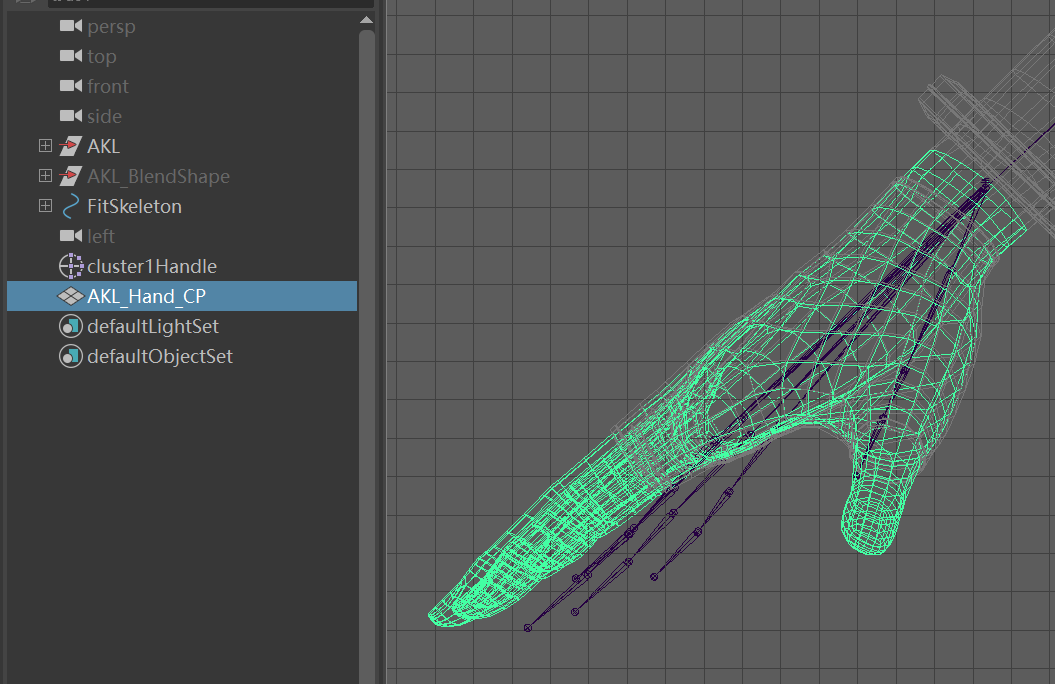Expand the AKL_BlendShape node

coord(44,176)
